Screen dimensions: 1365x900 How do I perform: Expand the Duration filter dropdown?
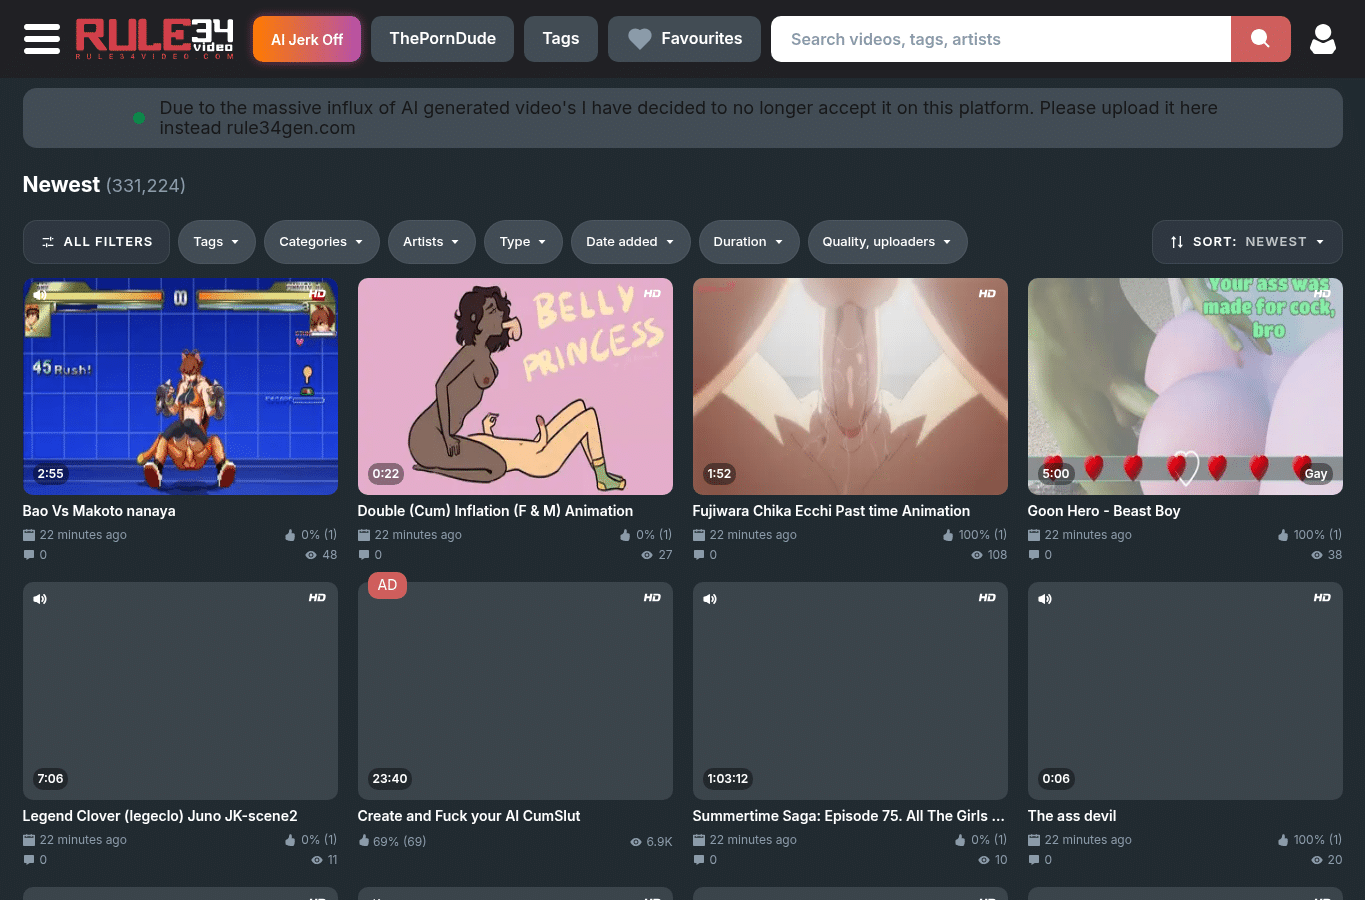pos(749,242)
